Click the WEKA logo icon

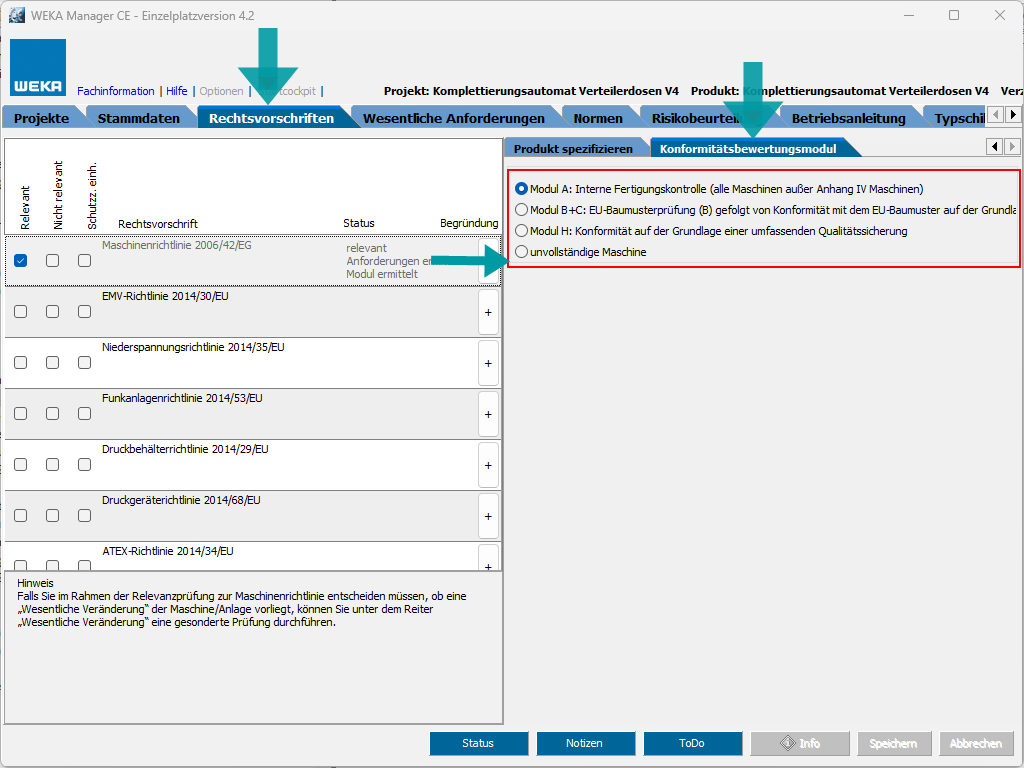(x=38, y=68)
